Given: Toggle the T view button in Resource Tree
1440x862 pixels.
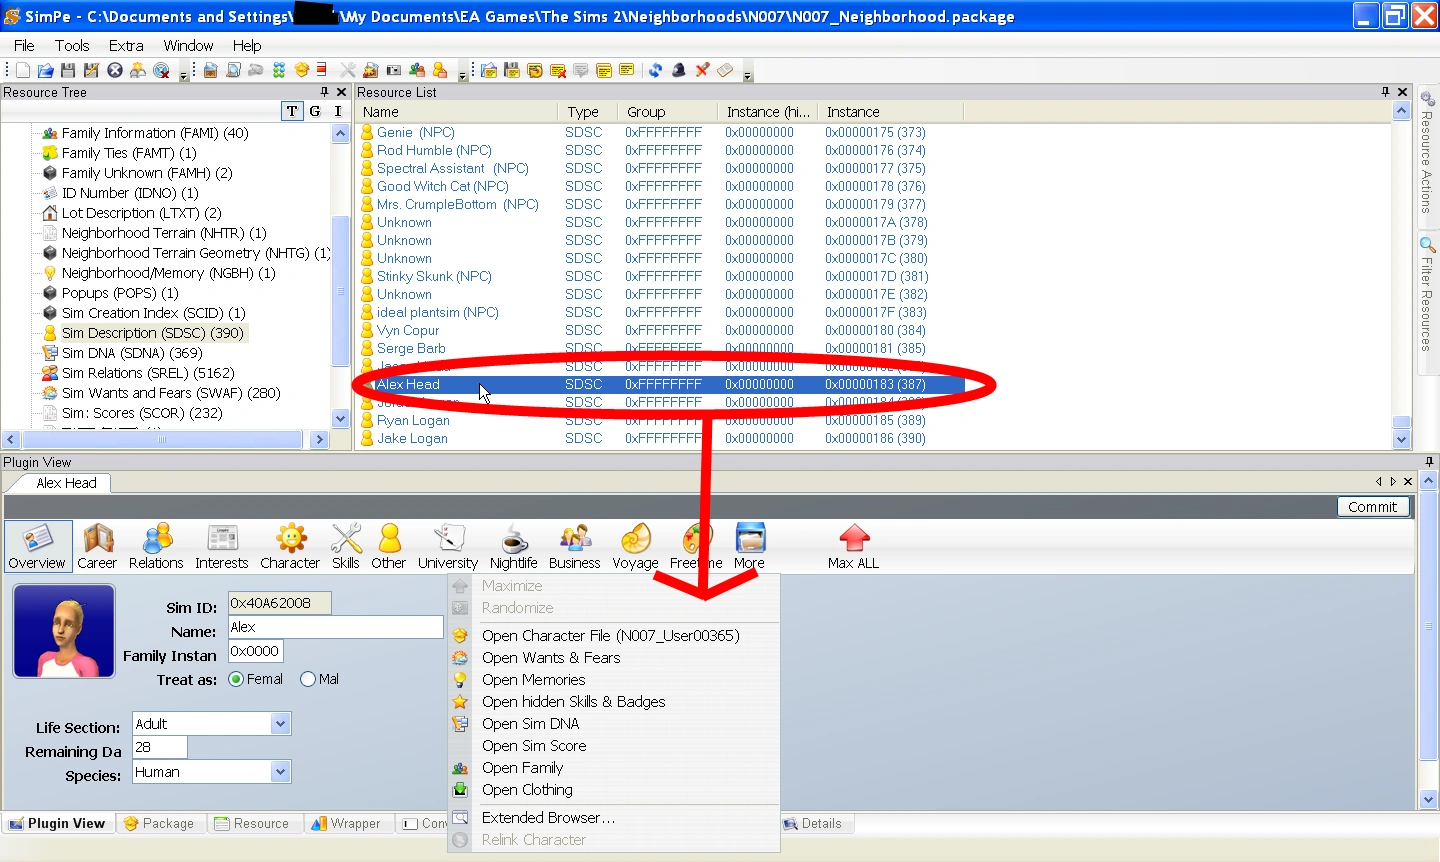Looking at the screenshot, I should coord(292,111).
